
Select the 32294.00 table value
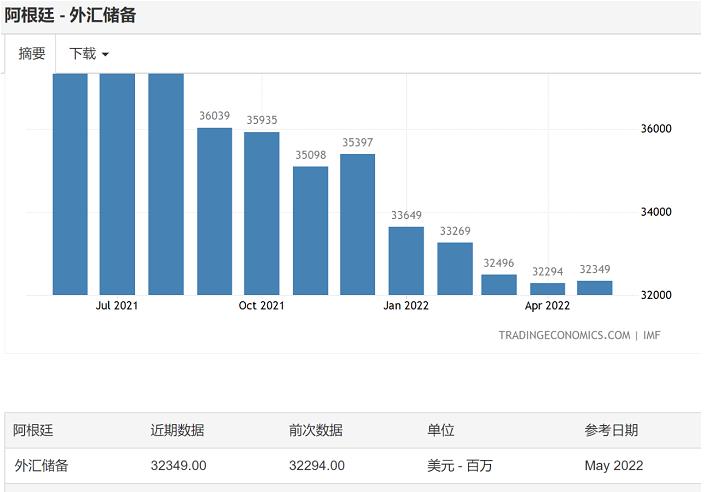point(317,465)
